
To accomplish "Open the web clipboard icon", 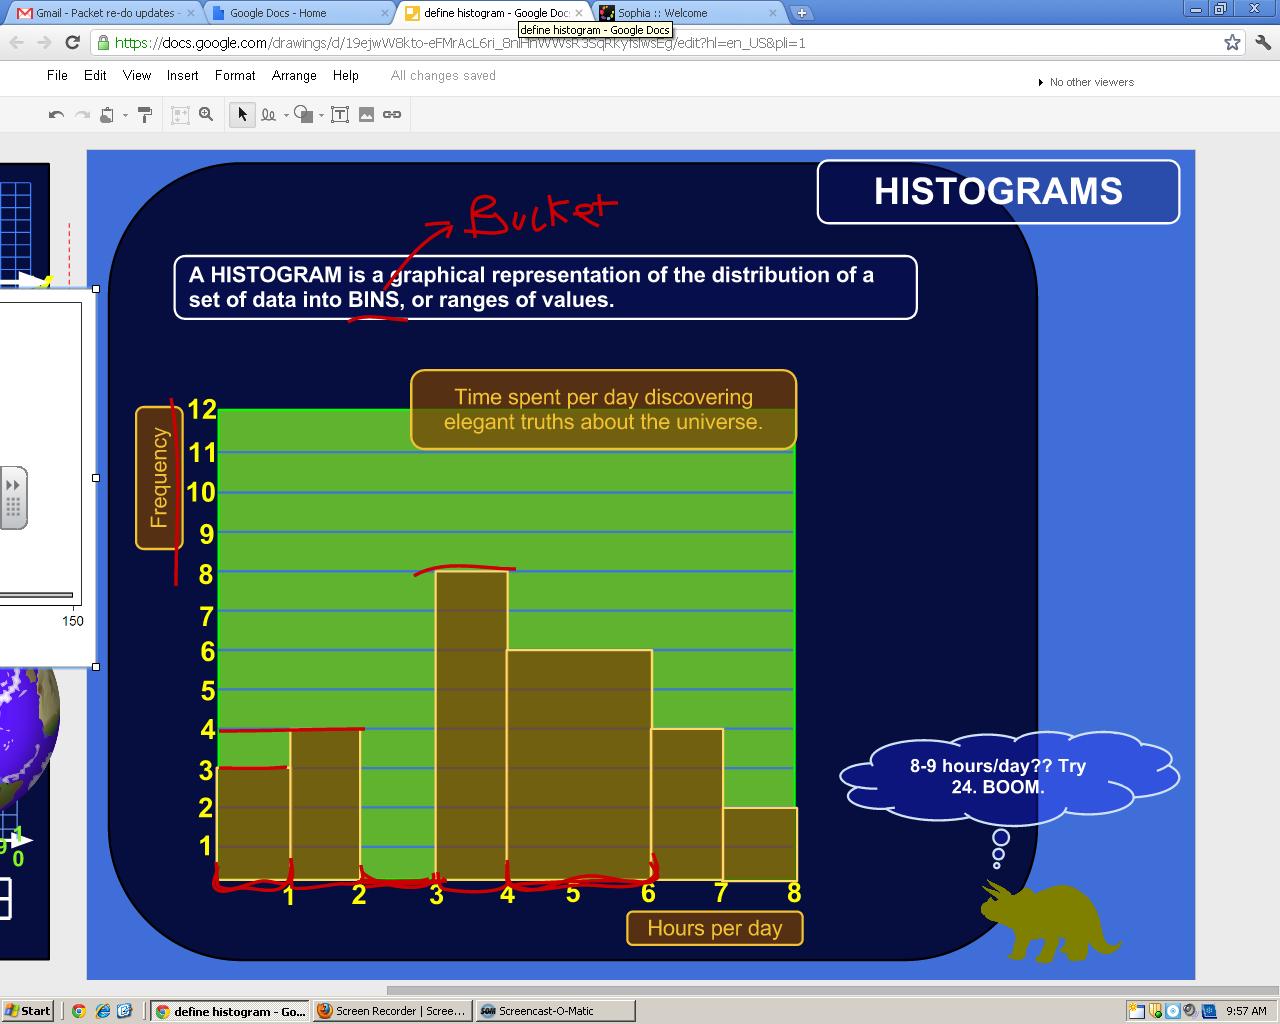I will (107, 115).
